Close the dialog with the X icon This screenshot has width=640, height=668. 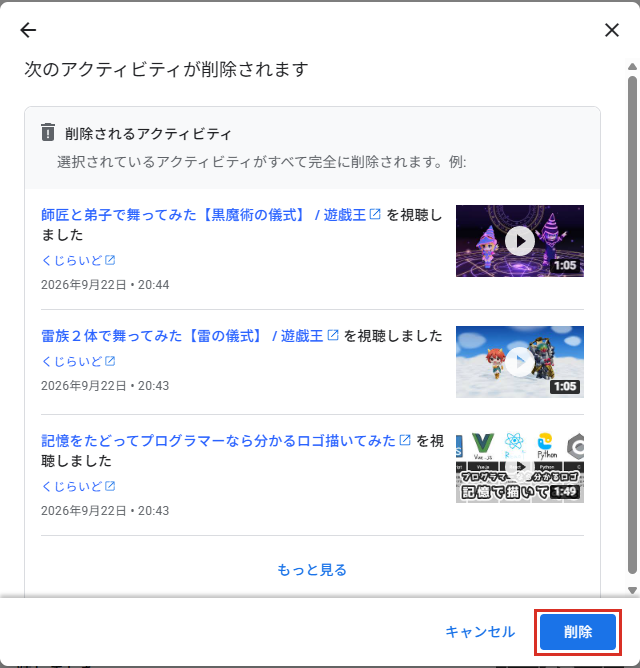(x=612, y=30)
